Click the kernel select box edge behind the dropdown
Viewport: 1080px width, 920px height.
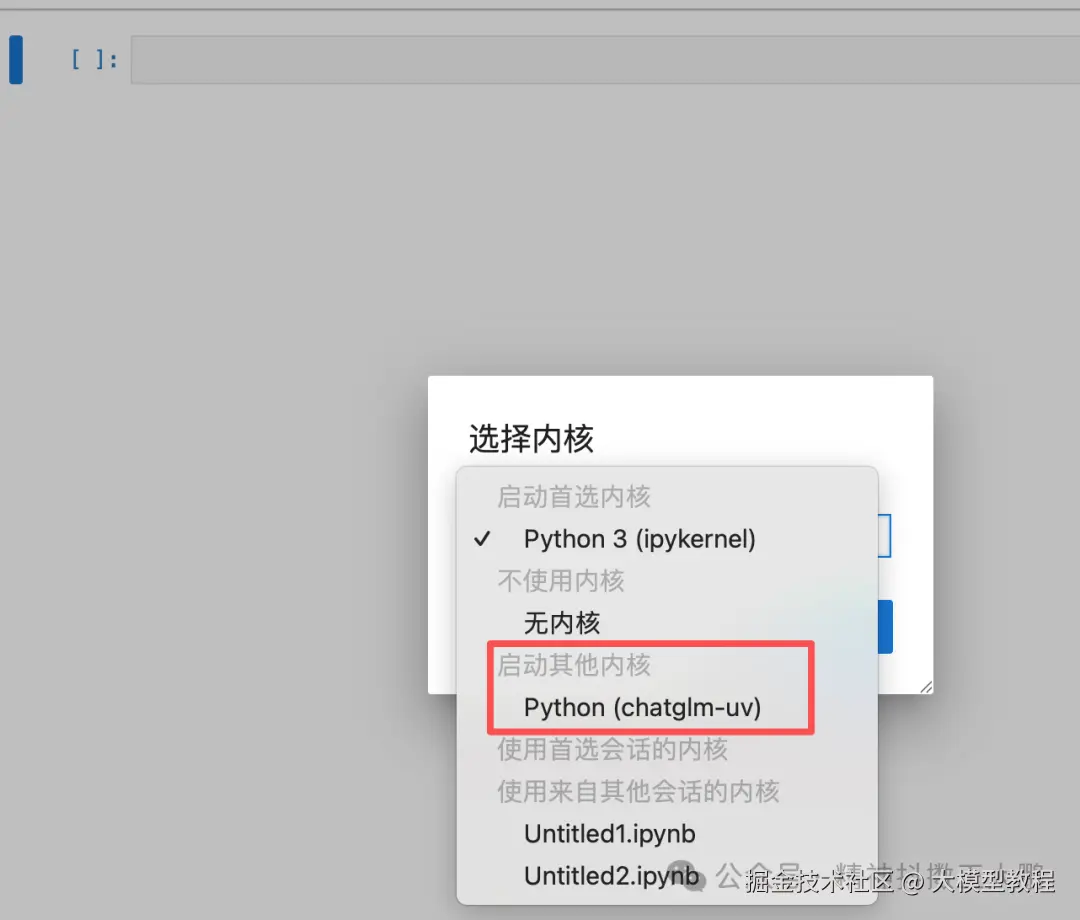884,536
